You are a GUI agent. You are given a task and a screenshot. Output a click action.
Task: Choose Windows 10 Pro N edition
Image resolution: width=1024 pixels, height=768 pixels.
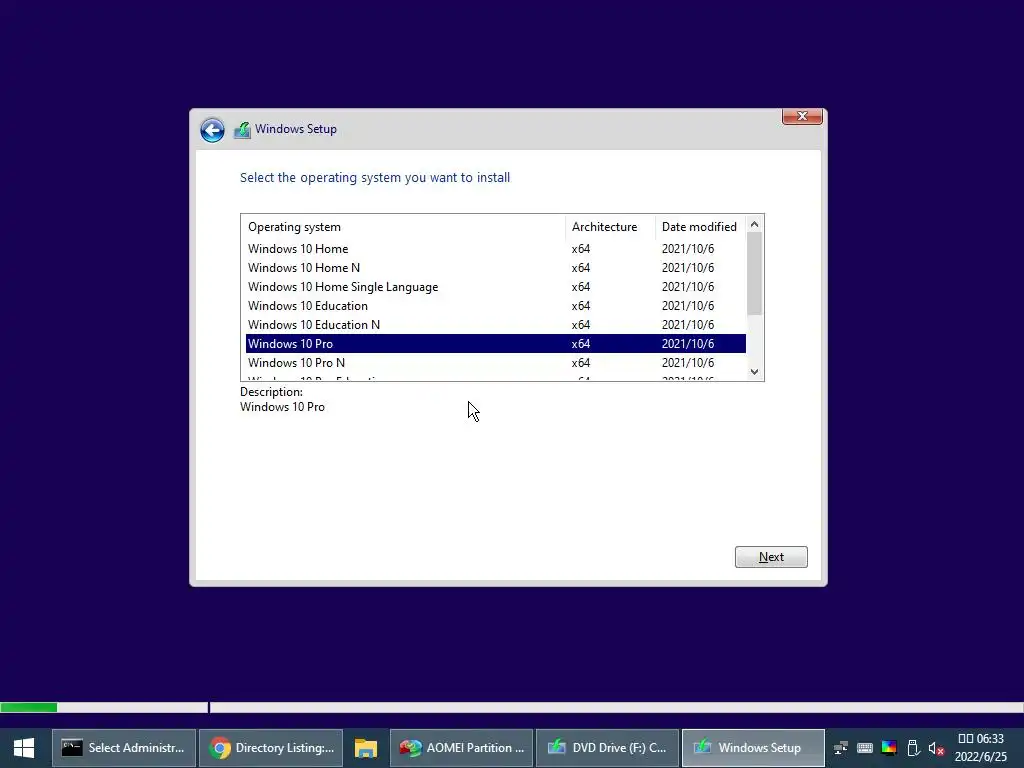[x=496, y=362]
